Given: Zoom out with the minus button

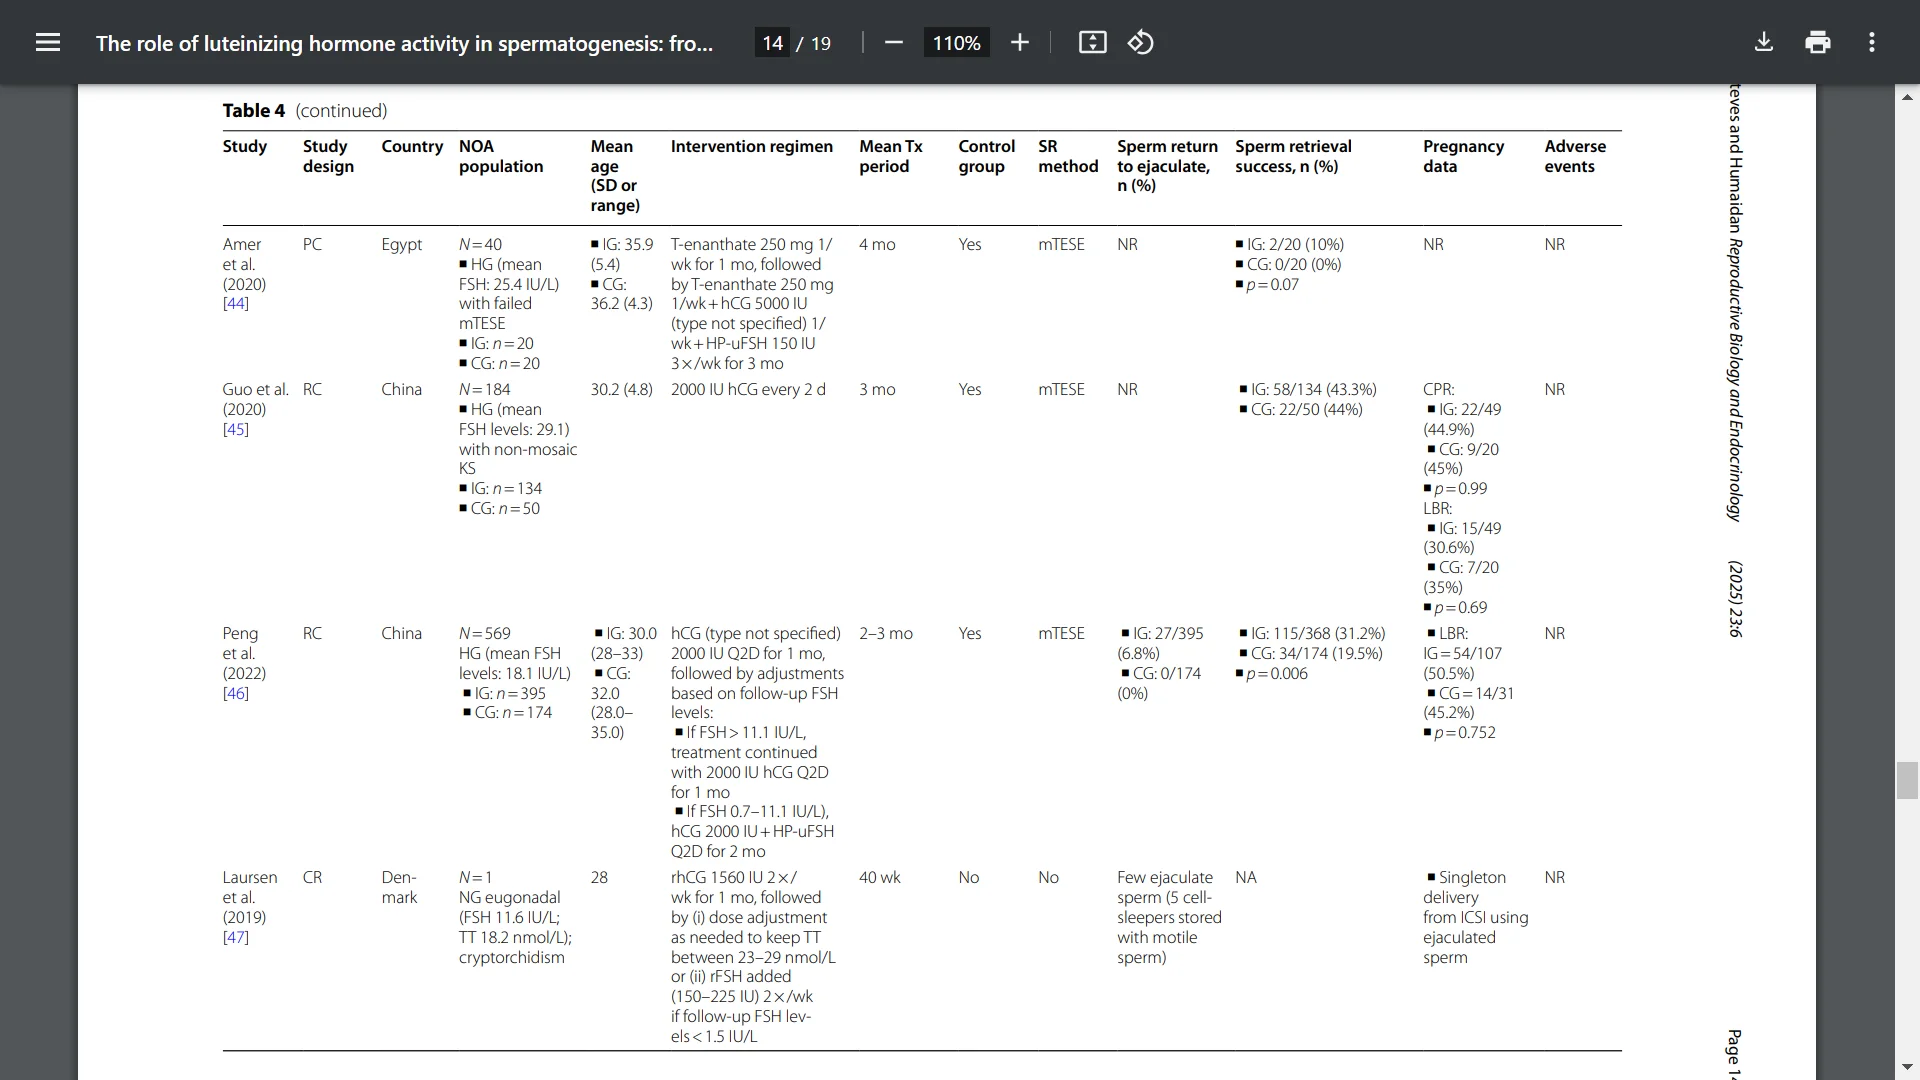Looking at the screenshot, I should pyautogui.click(x=894, y=42).
